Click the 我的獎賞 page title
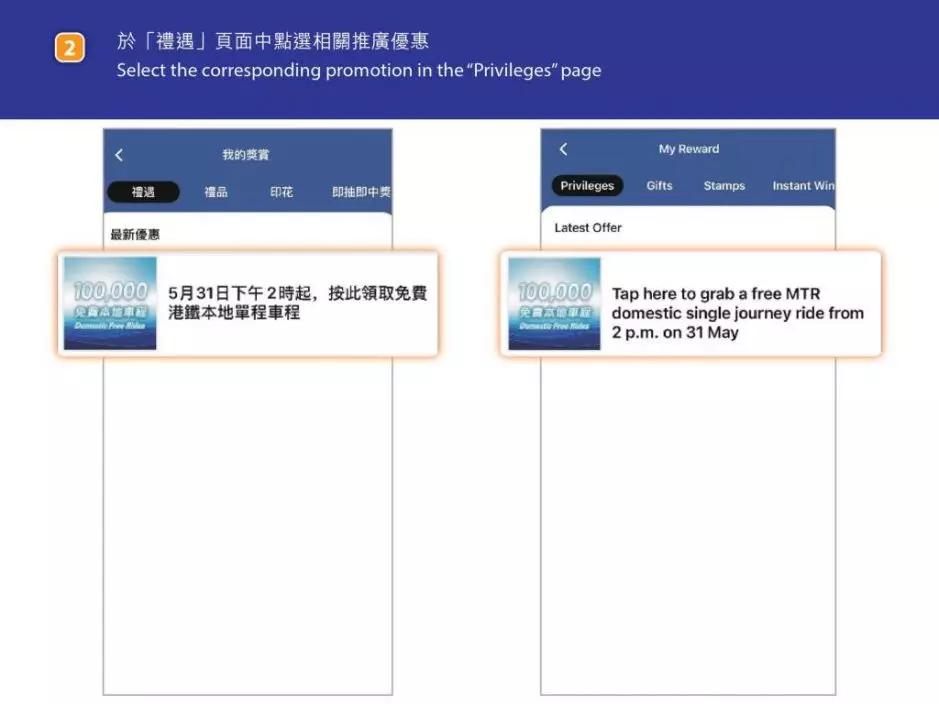Screen dimensions: 939x704 (x=245, y=155)
